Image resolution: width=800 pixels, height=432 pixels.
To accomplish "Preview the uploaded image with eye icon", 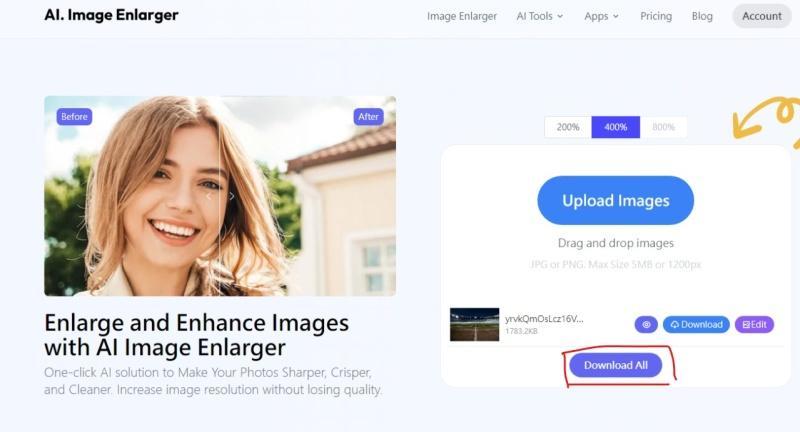I will [646, 324].
